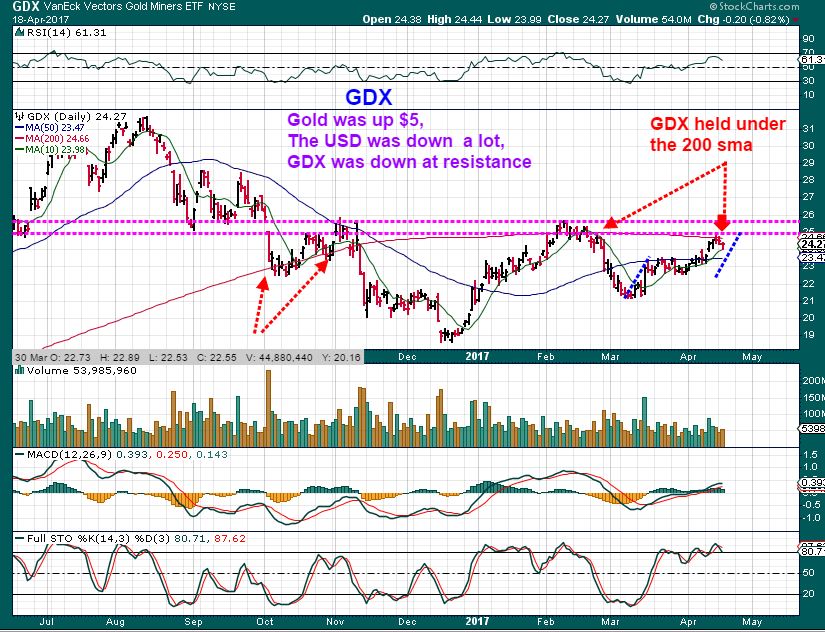Click the 'GDX (Daily) 24.27' legend label
This screenshot has height=632, width=825.
click(76, 117)
